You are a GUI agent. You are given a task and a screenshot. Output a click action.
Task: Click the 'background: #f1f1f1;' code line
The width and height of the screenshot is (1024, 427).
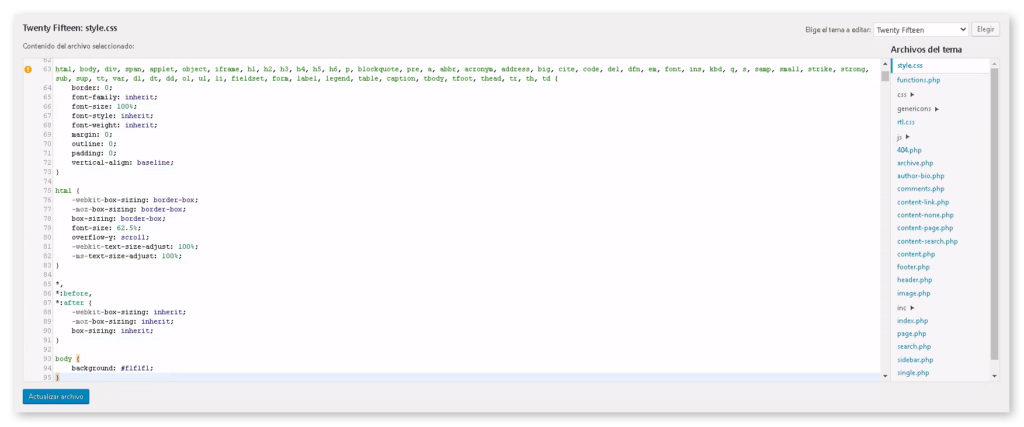pos(112,368)
